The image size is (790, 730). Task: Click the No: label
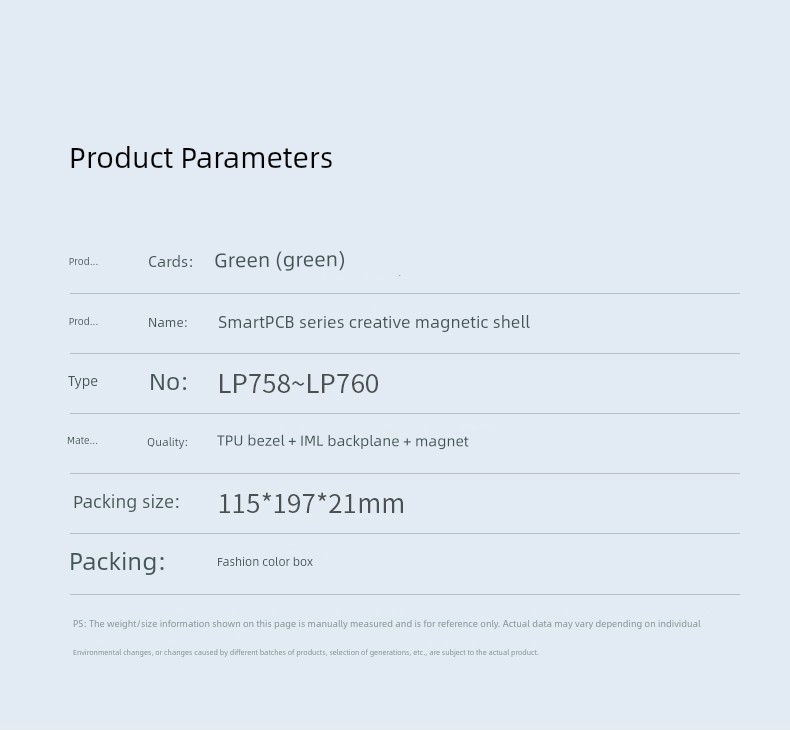pos(168,382)
